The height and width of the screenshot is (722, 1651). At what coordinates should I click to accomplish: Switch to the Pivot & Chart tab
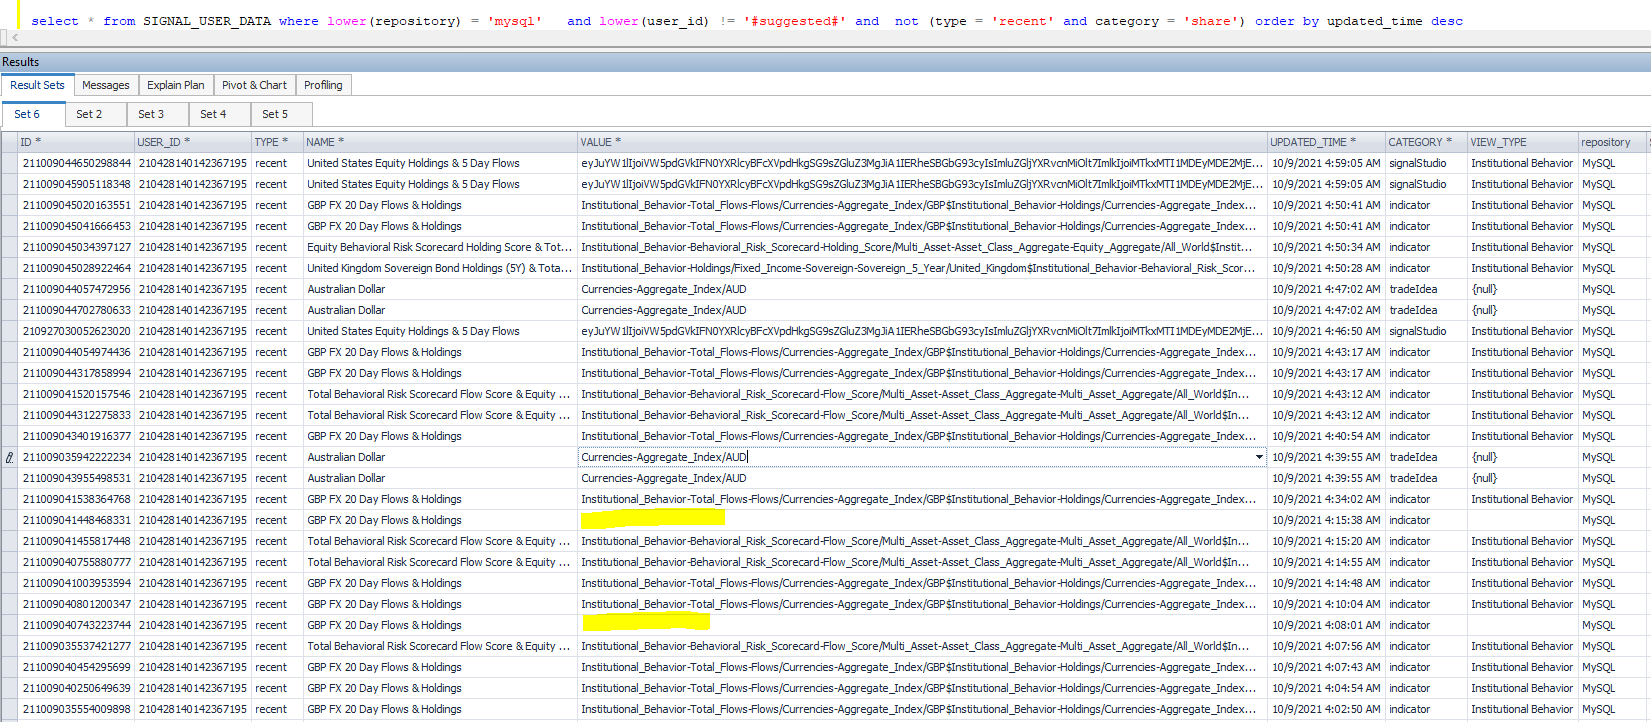[x=254, y=85]
